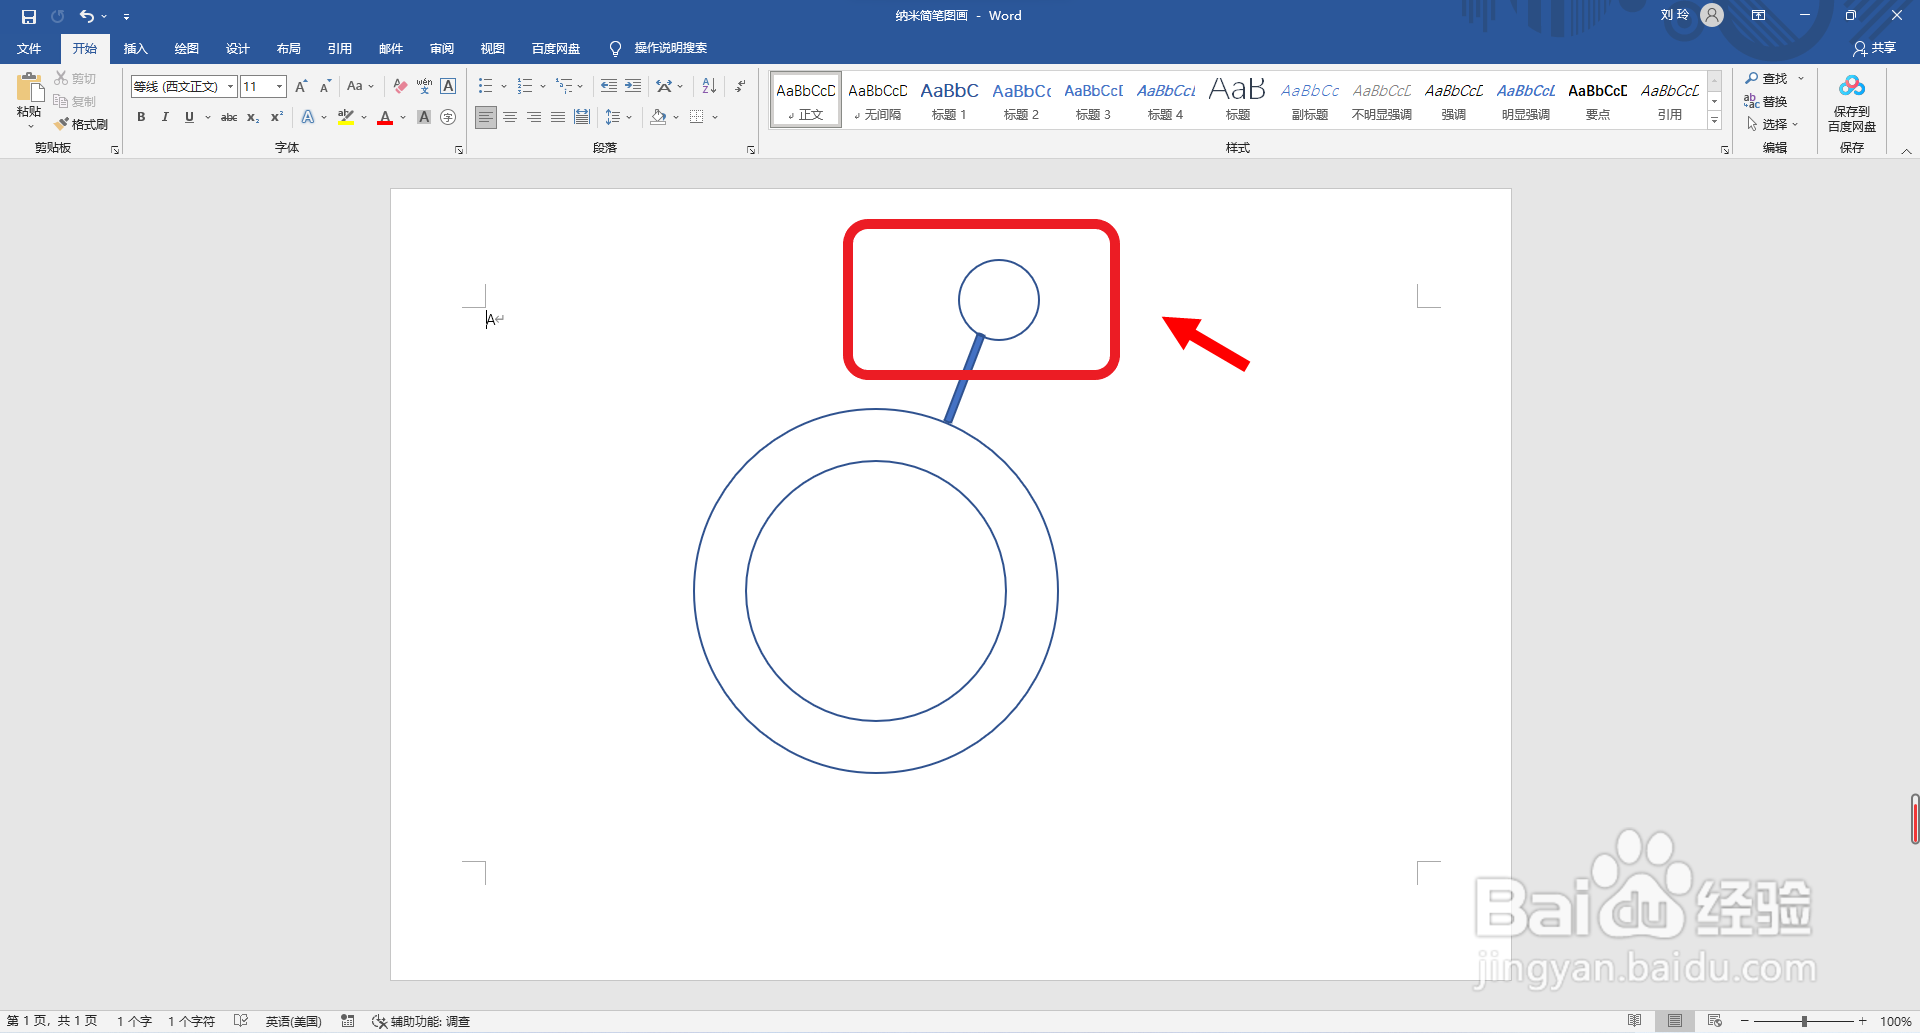Toggle subscript formatting
This screenshot has width=1920, height=1033.
coord(253,117)
